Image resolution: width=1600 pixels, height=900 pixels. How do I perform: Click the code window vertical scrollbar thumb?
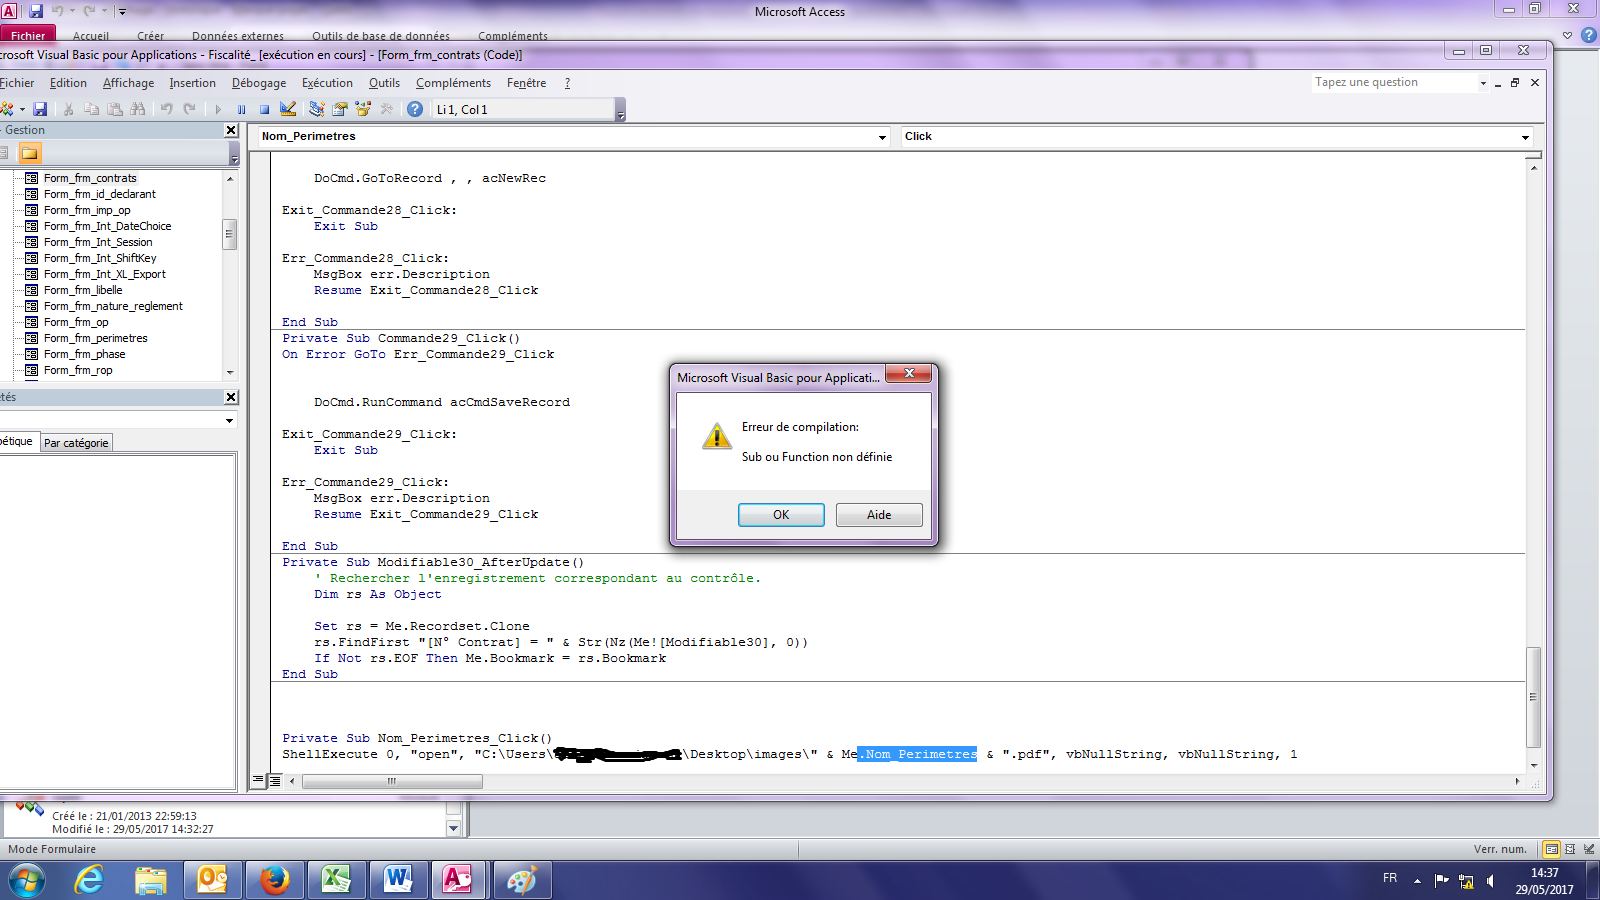click(x=1533, y=697)
